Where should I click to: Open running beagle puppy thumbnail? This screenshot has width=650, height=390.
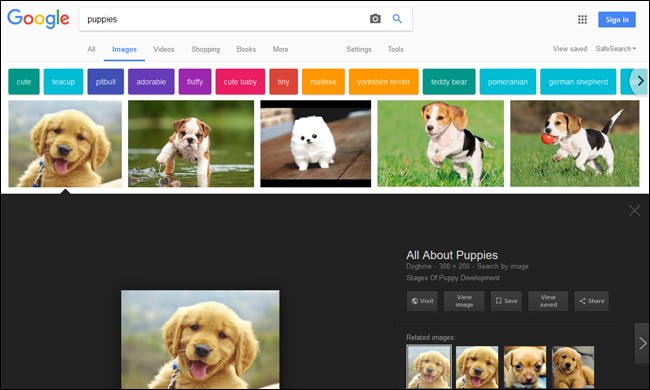441,143
